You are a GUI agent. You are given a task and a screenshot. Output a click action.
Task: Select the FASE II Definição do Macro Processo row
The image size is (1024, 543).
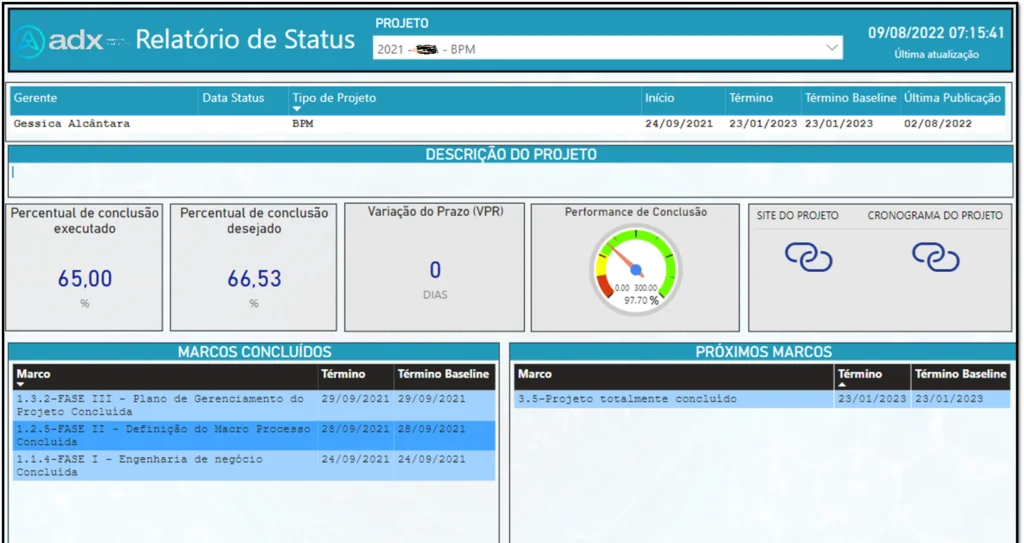coord(160,434)
